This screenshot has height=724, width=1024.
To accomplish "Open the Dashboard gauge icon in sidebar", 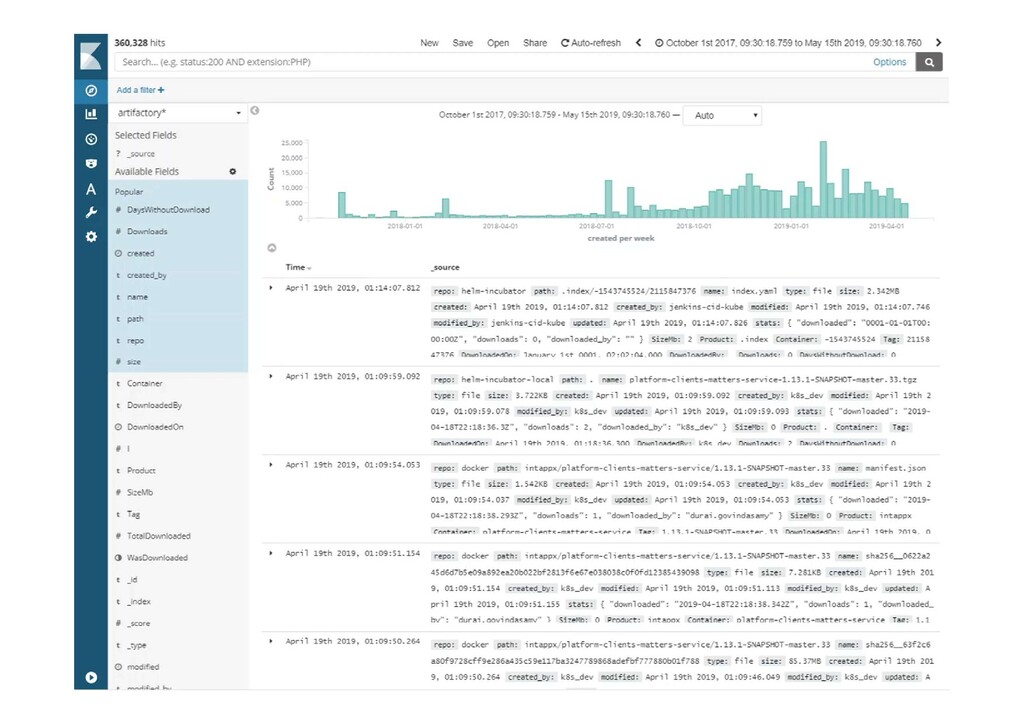I will point(91,139).
